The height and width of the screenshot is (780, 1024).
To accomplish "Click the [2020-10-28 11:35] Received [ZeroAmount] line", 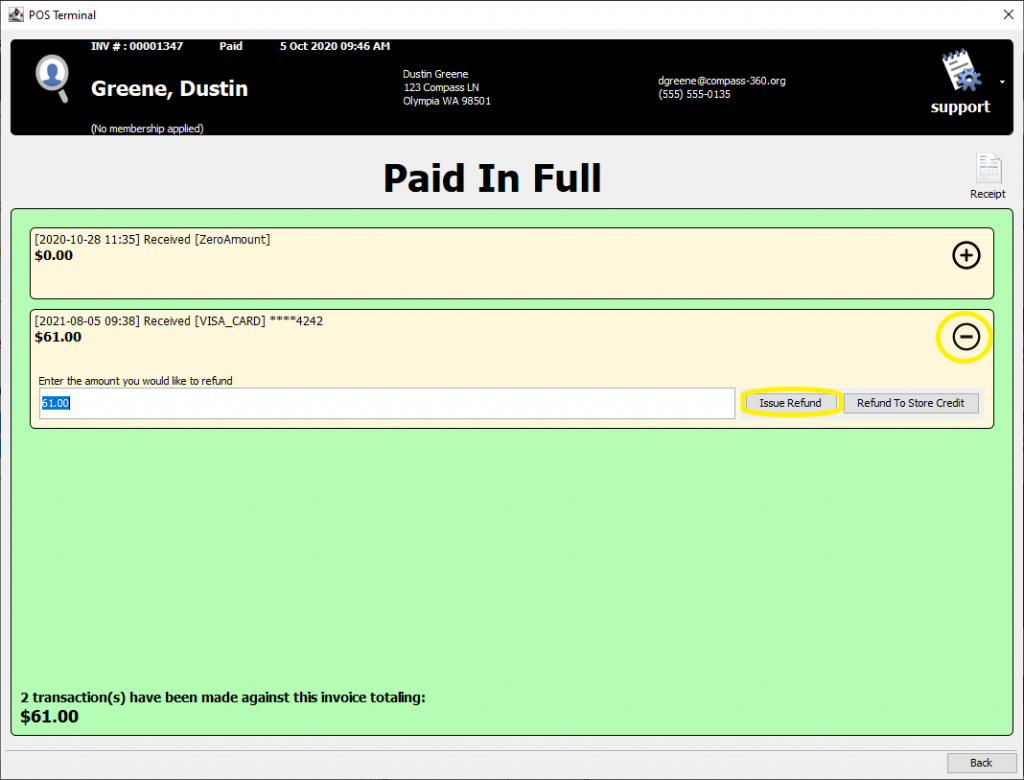I will pos(152,240).
